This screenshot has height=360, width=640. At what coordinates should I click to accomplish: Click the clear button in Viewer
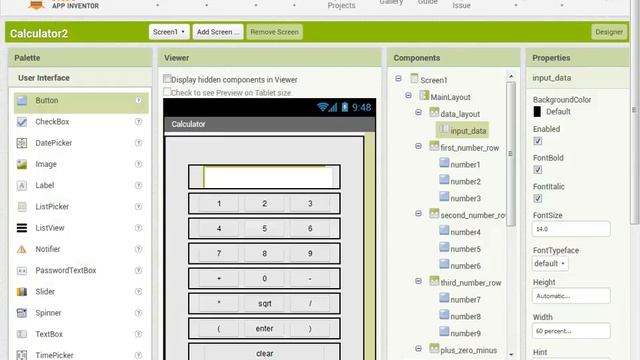[x=264, y=353]
